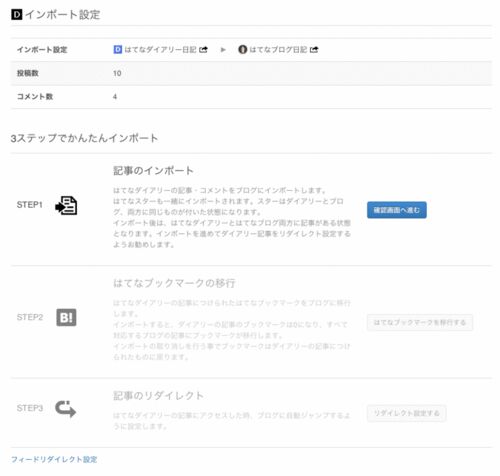Viewport: 500px width, 476px height.
Task: Open the はてなブログ日記 link
Action: click(x=278, y=50)
